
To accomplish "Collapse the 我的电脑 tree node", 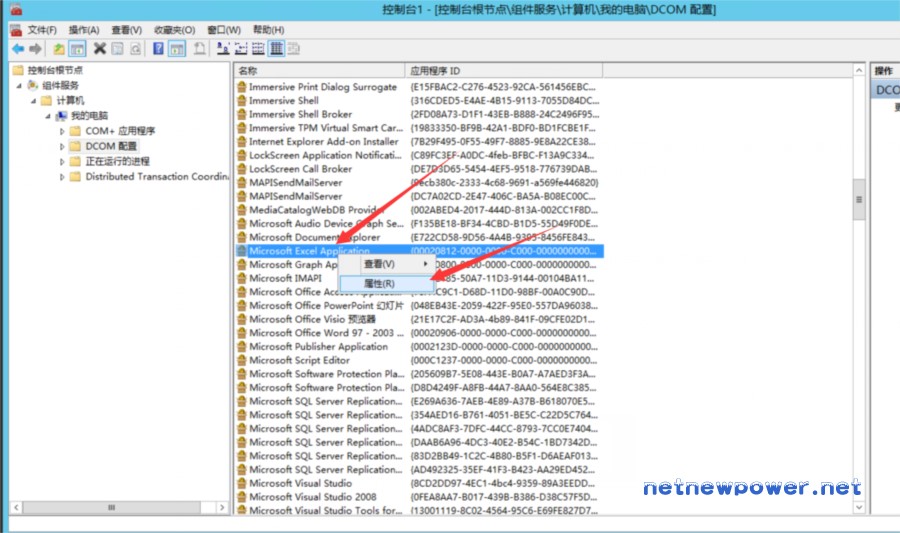I will point(48,116).
